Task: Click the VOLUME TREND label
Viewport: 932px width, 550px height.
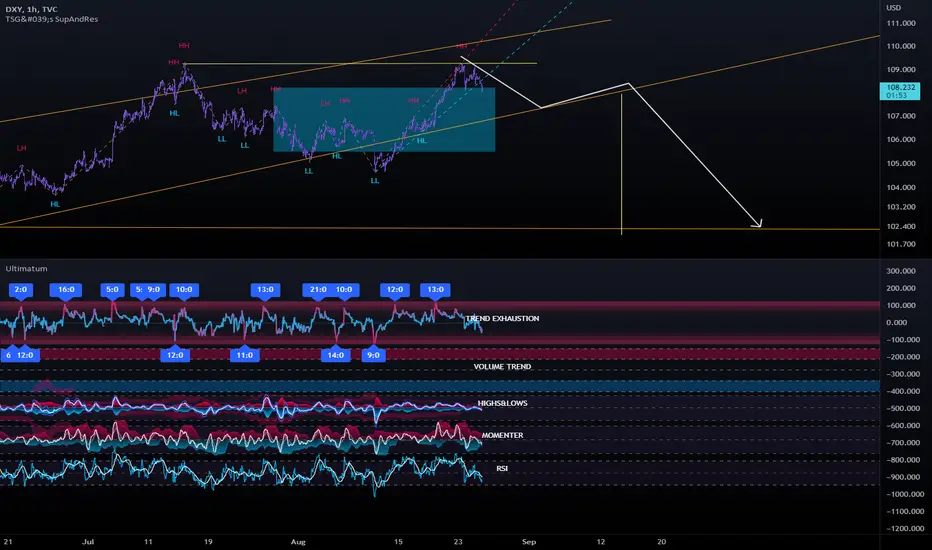Action: point(502,367)
